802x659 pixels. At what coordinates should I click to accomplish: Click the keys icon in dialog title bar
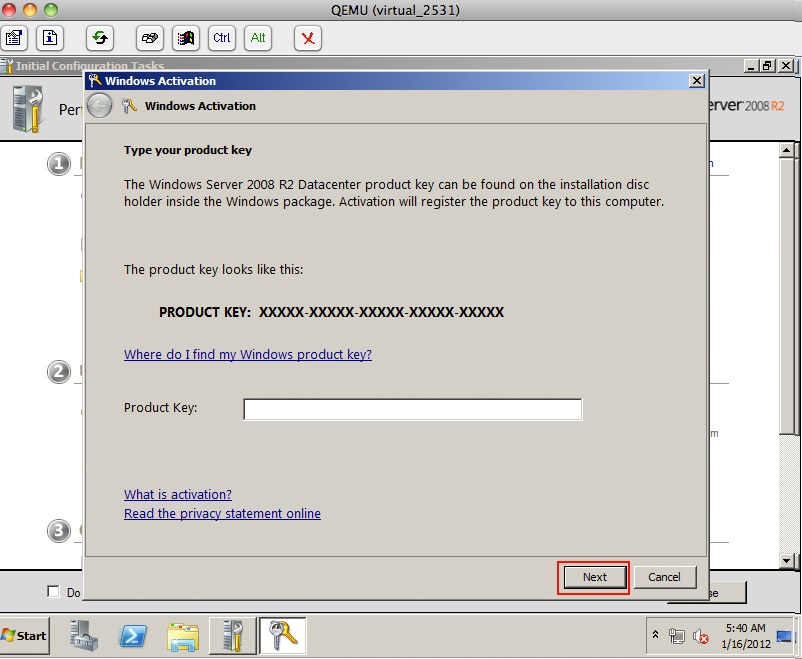click(x=95, y=80)
